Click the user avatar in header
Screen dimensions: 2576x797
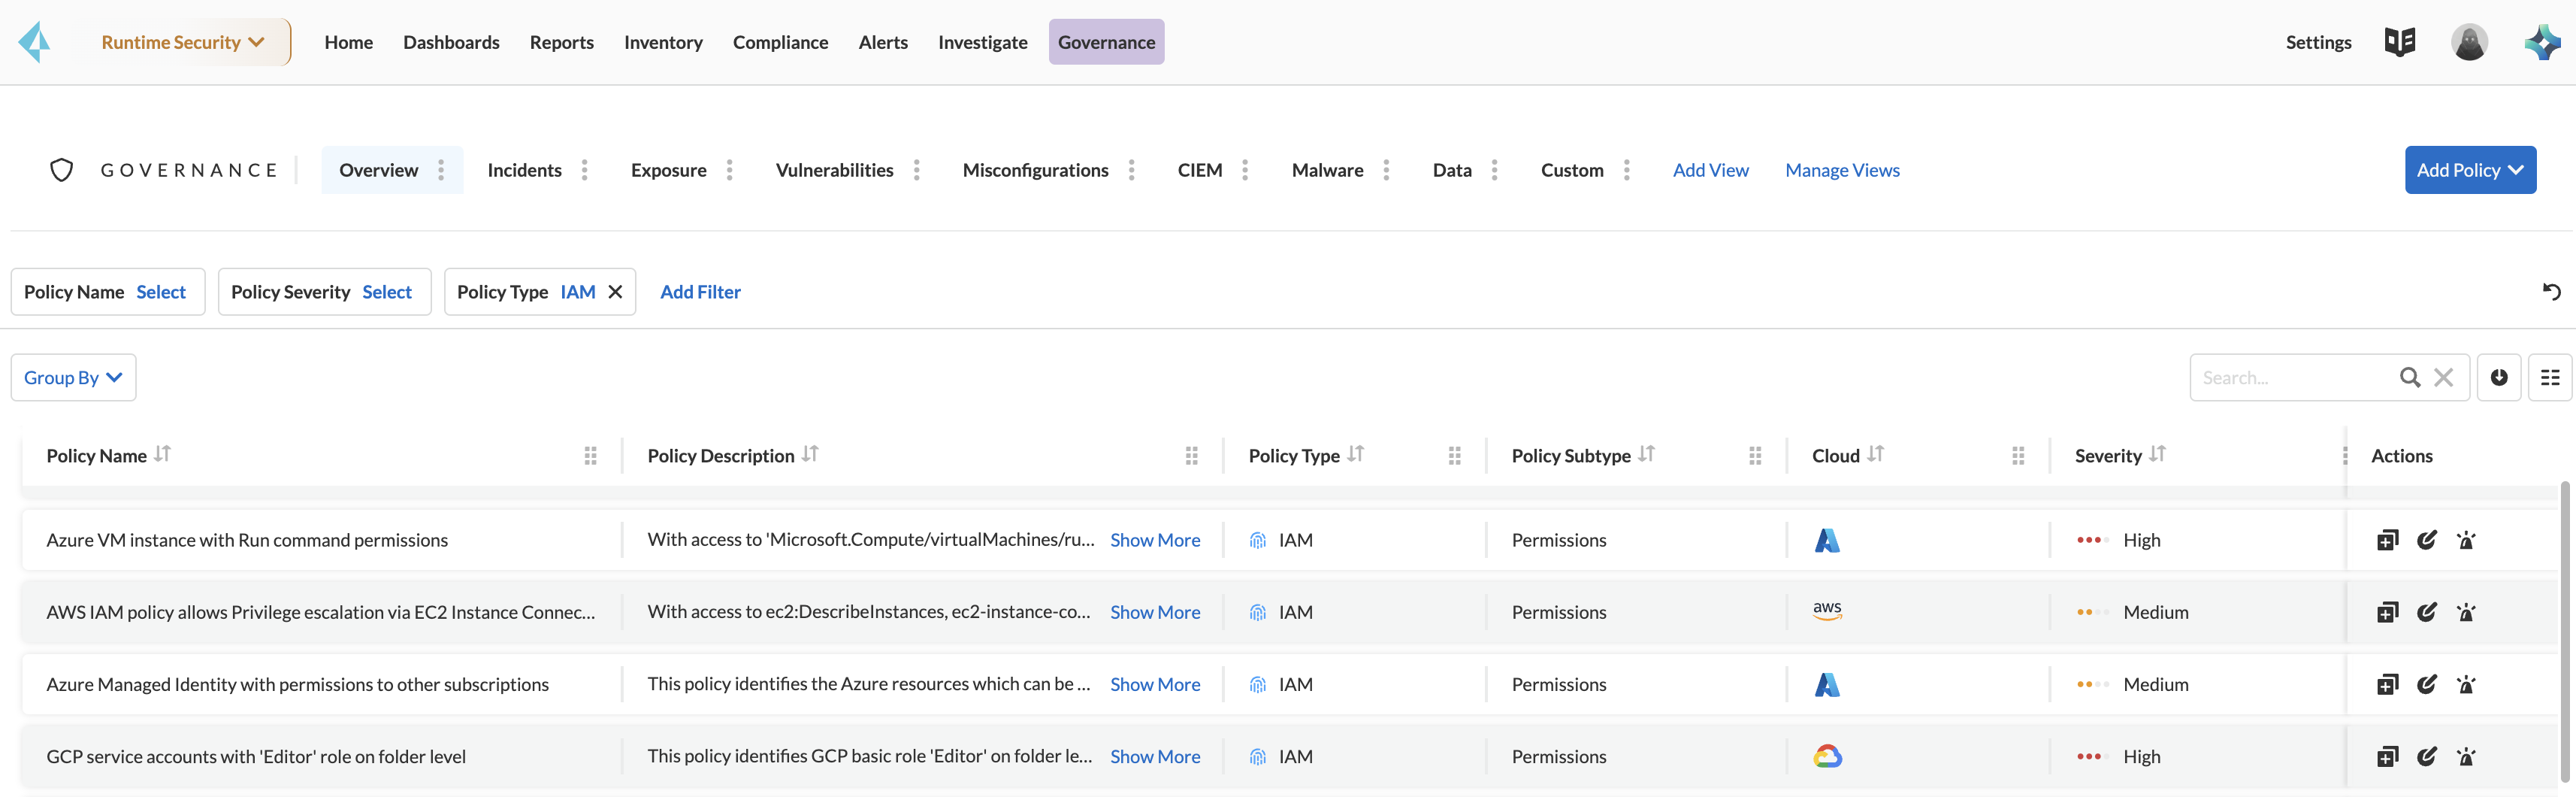coord(2469,42)
